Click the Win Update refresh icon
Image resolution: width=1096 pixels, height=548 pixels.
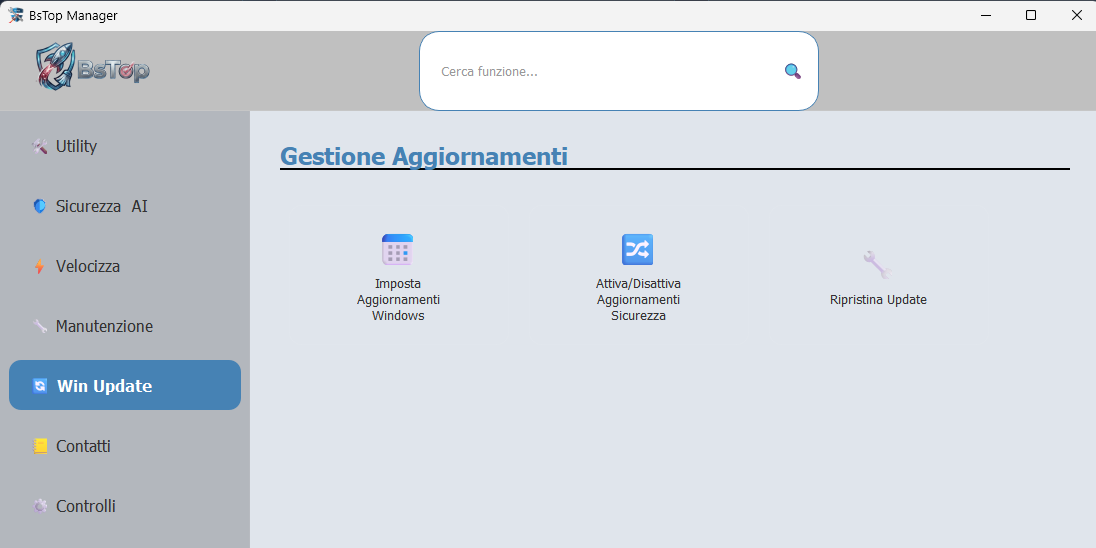tap(40, 386)
